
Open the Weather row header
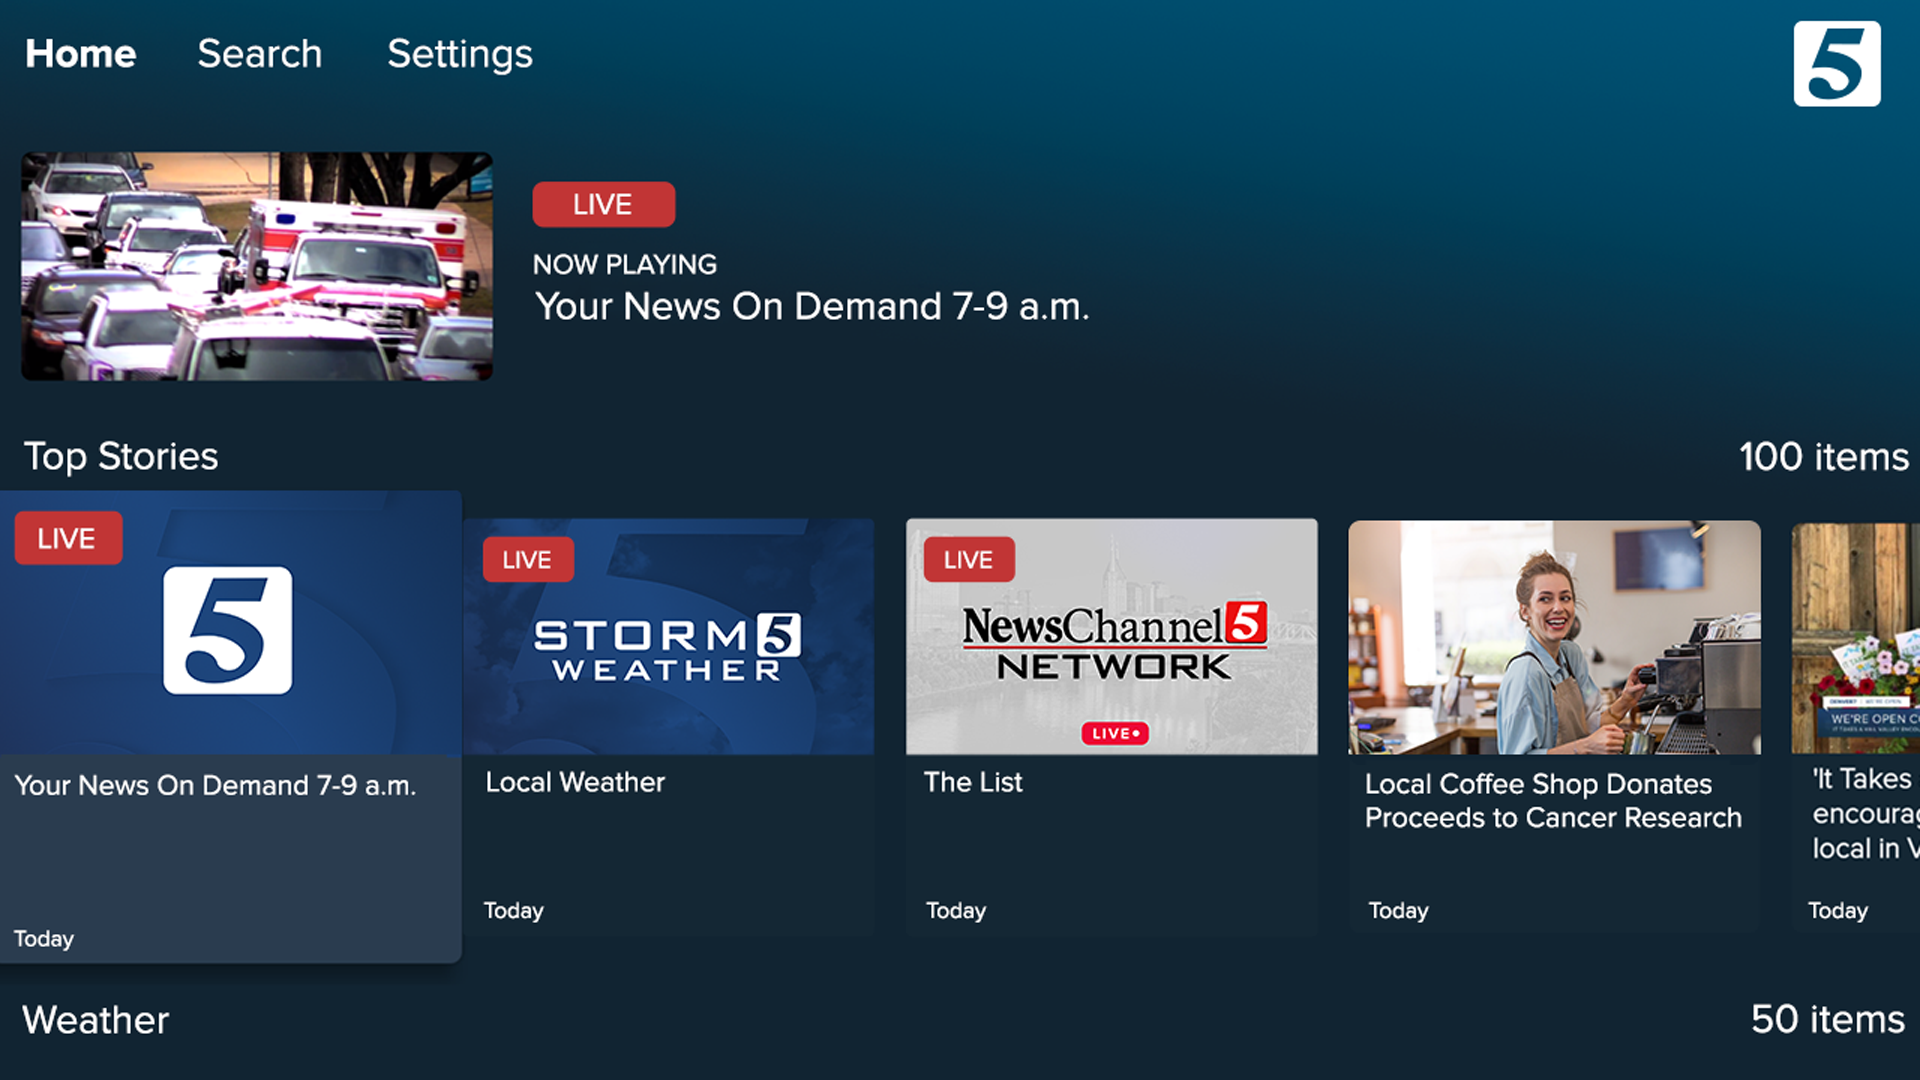(95, 1020)
